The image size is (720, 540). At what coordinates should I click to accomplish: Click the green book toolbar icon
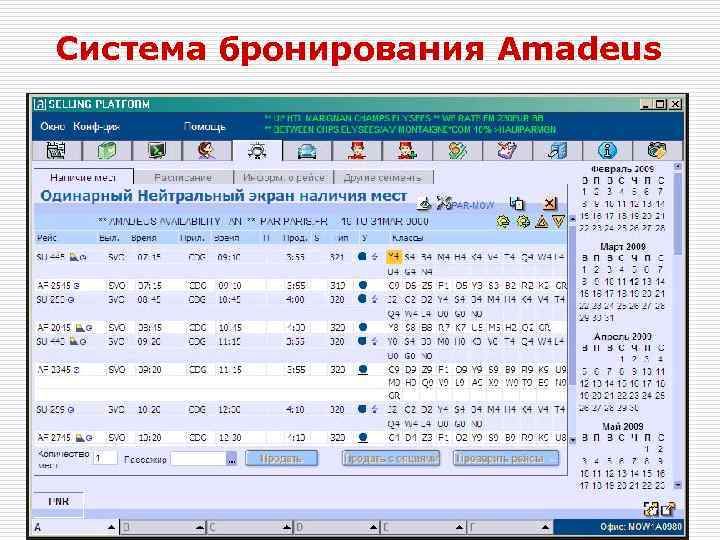(107, 150)
